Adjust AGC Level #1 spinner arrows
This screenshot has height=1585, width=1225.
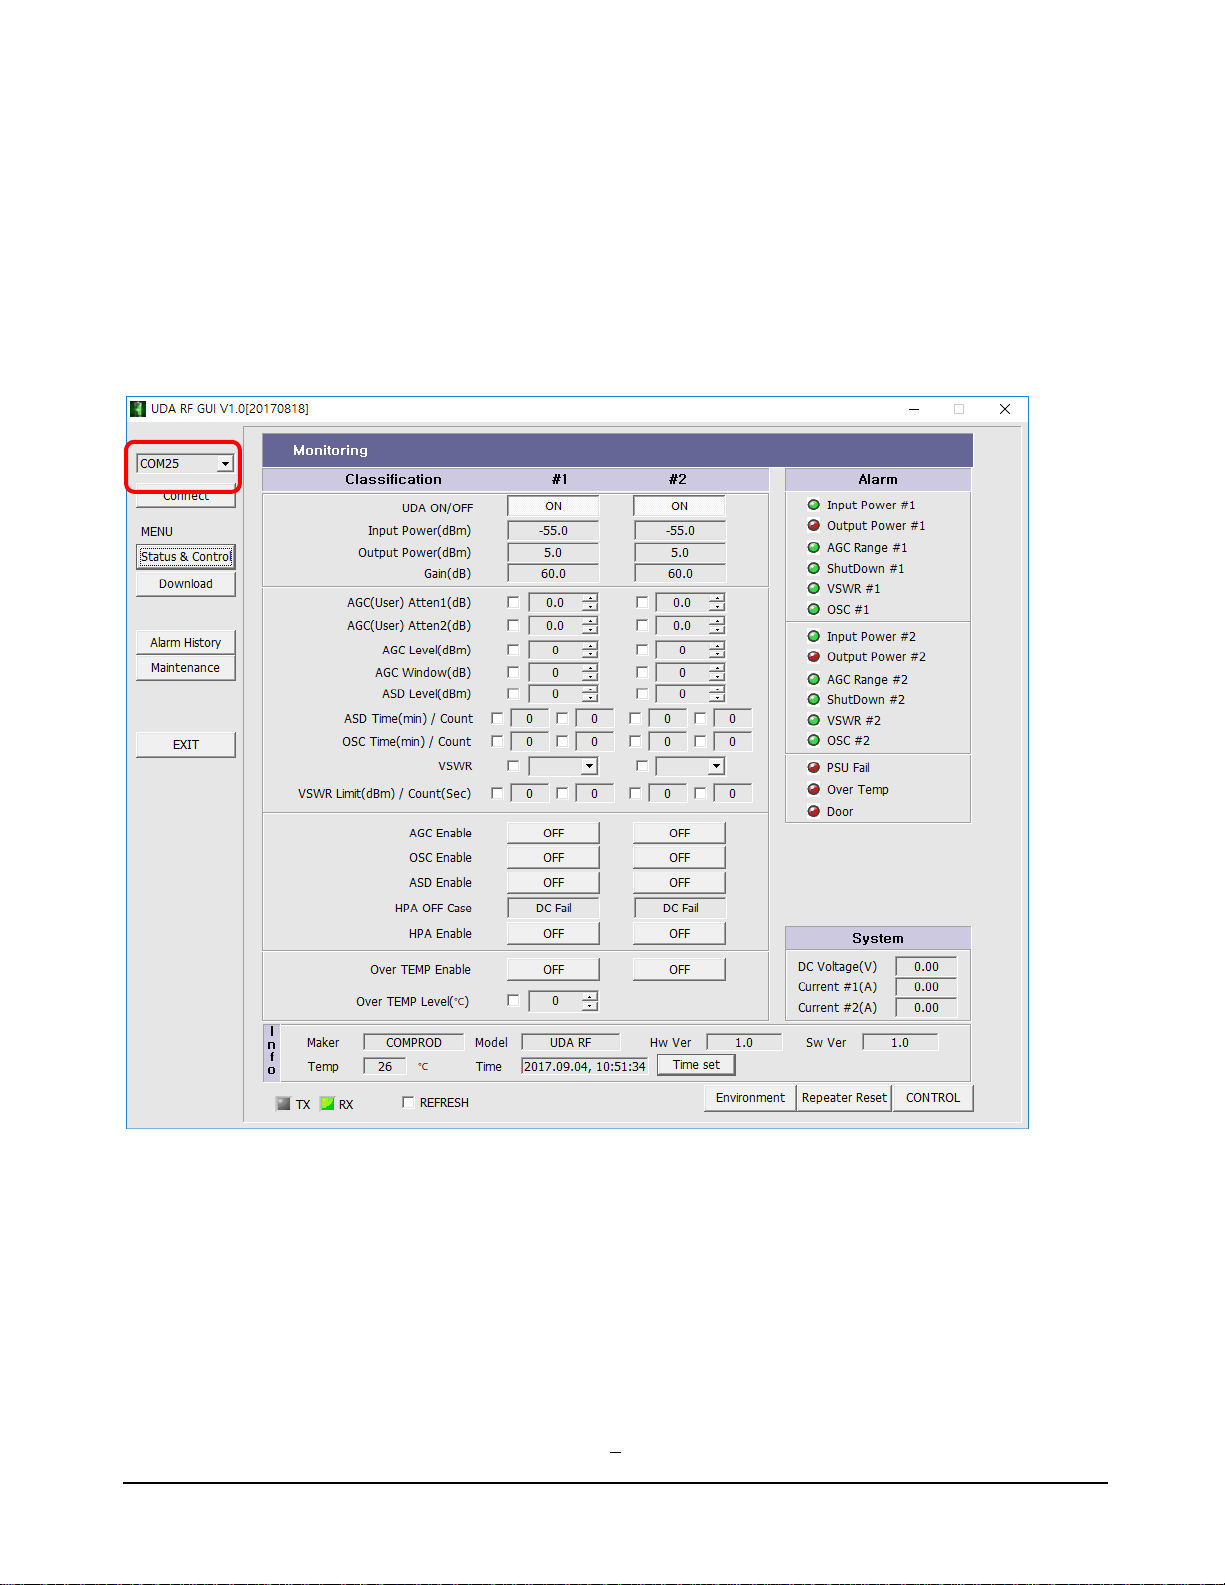click(x=590, y=650)
